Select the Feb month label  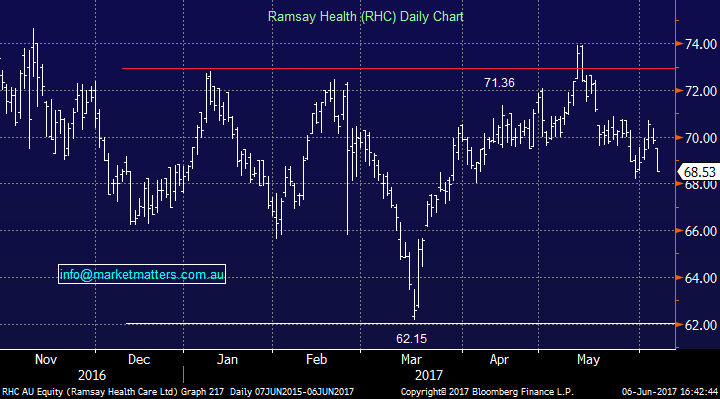316,359
